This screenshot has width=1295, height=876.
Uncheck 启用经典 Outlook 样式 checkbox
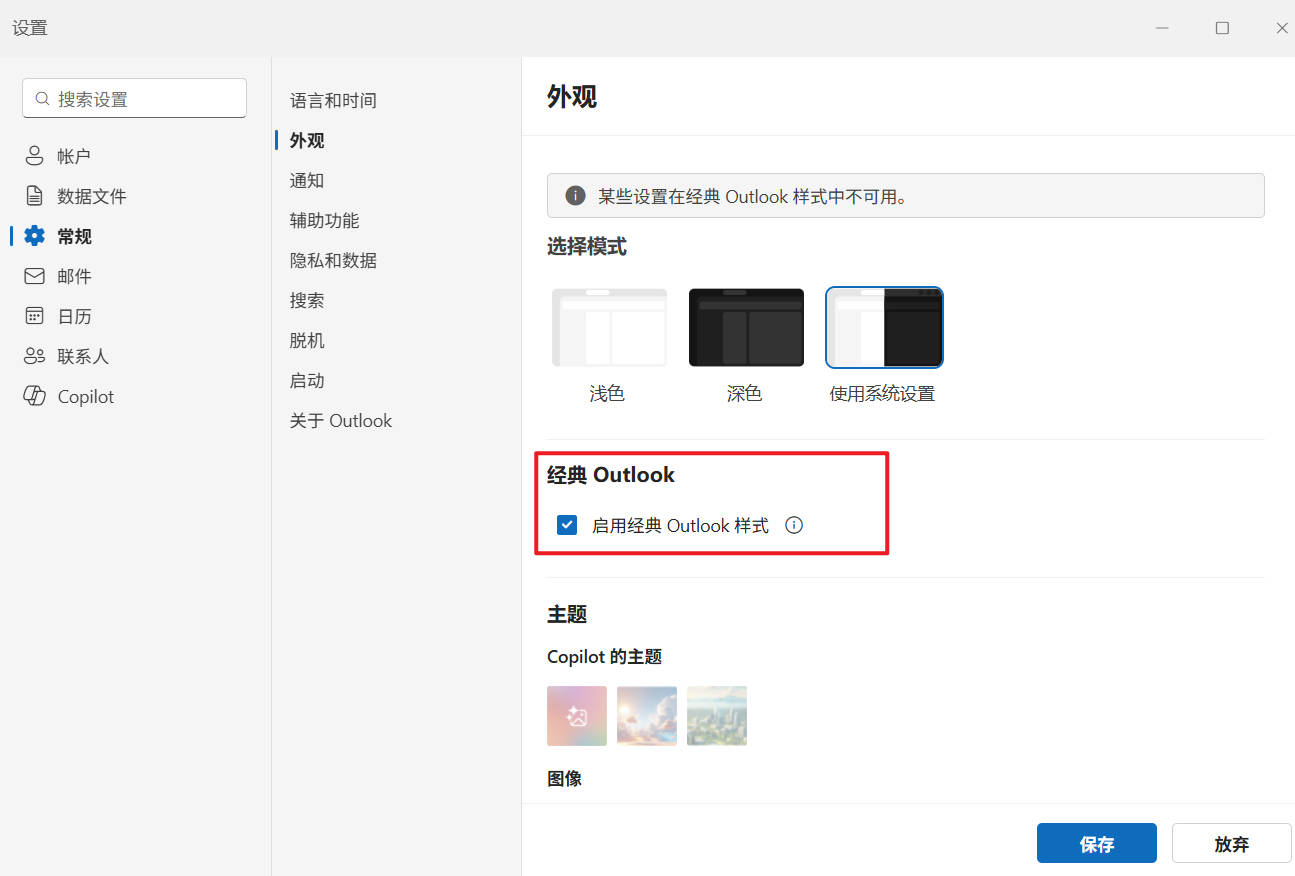click(x=567, y=525)
